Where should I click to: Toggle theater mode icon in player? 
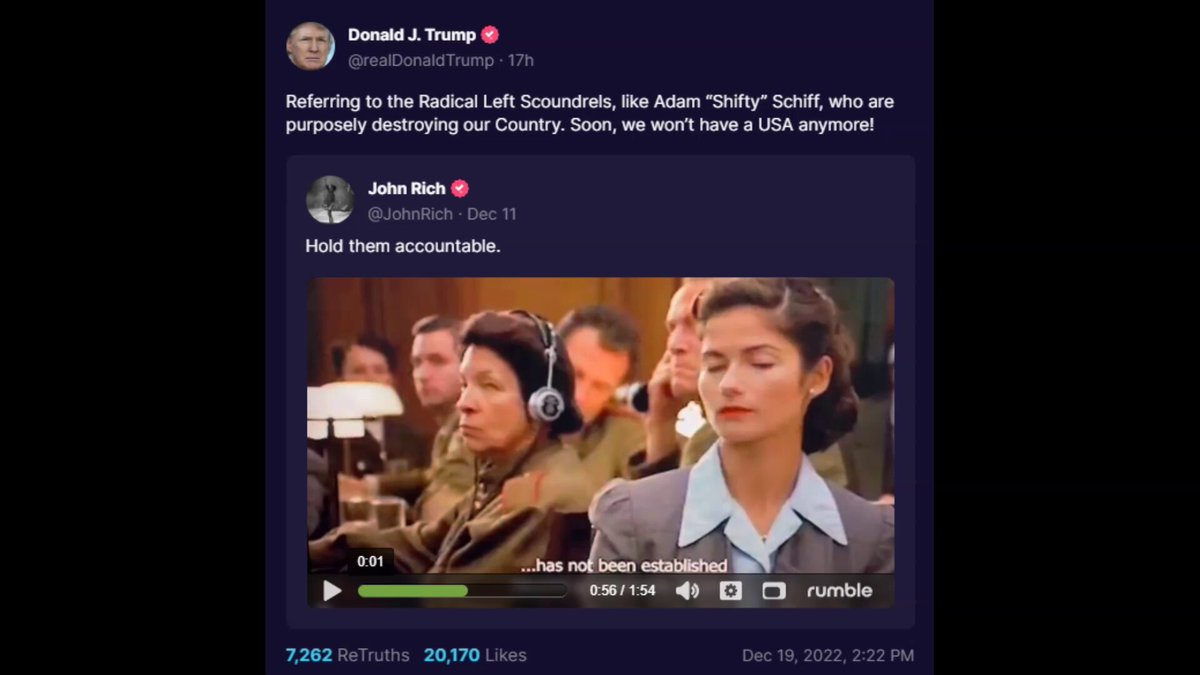point(774,591)
